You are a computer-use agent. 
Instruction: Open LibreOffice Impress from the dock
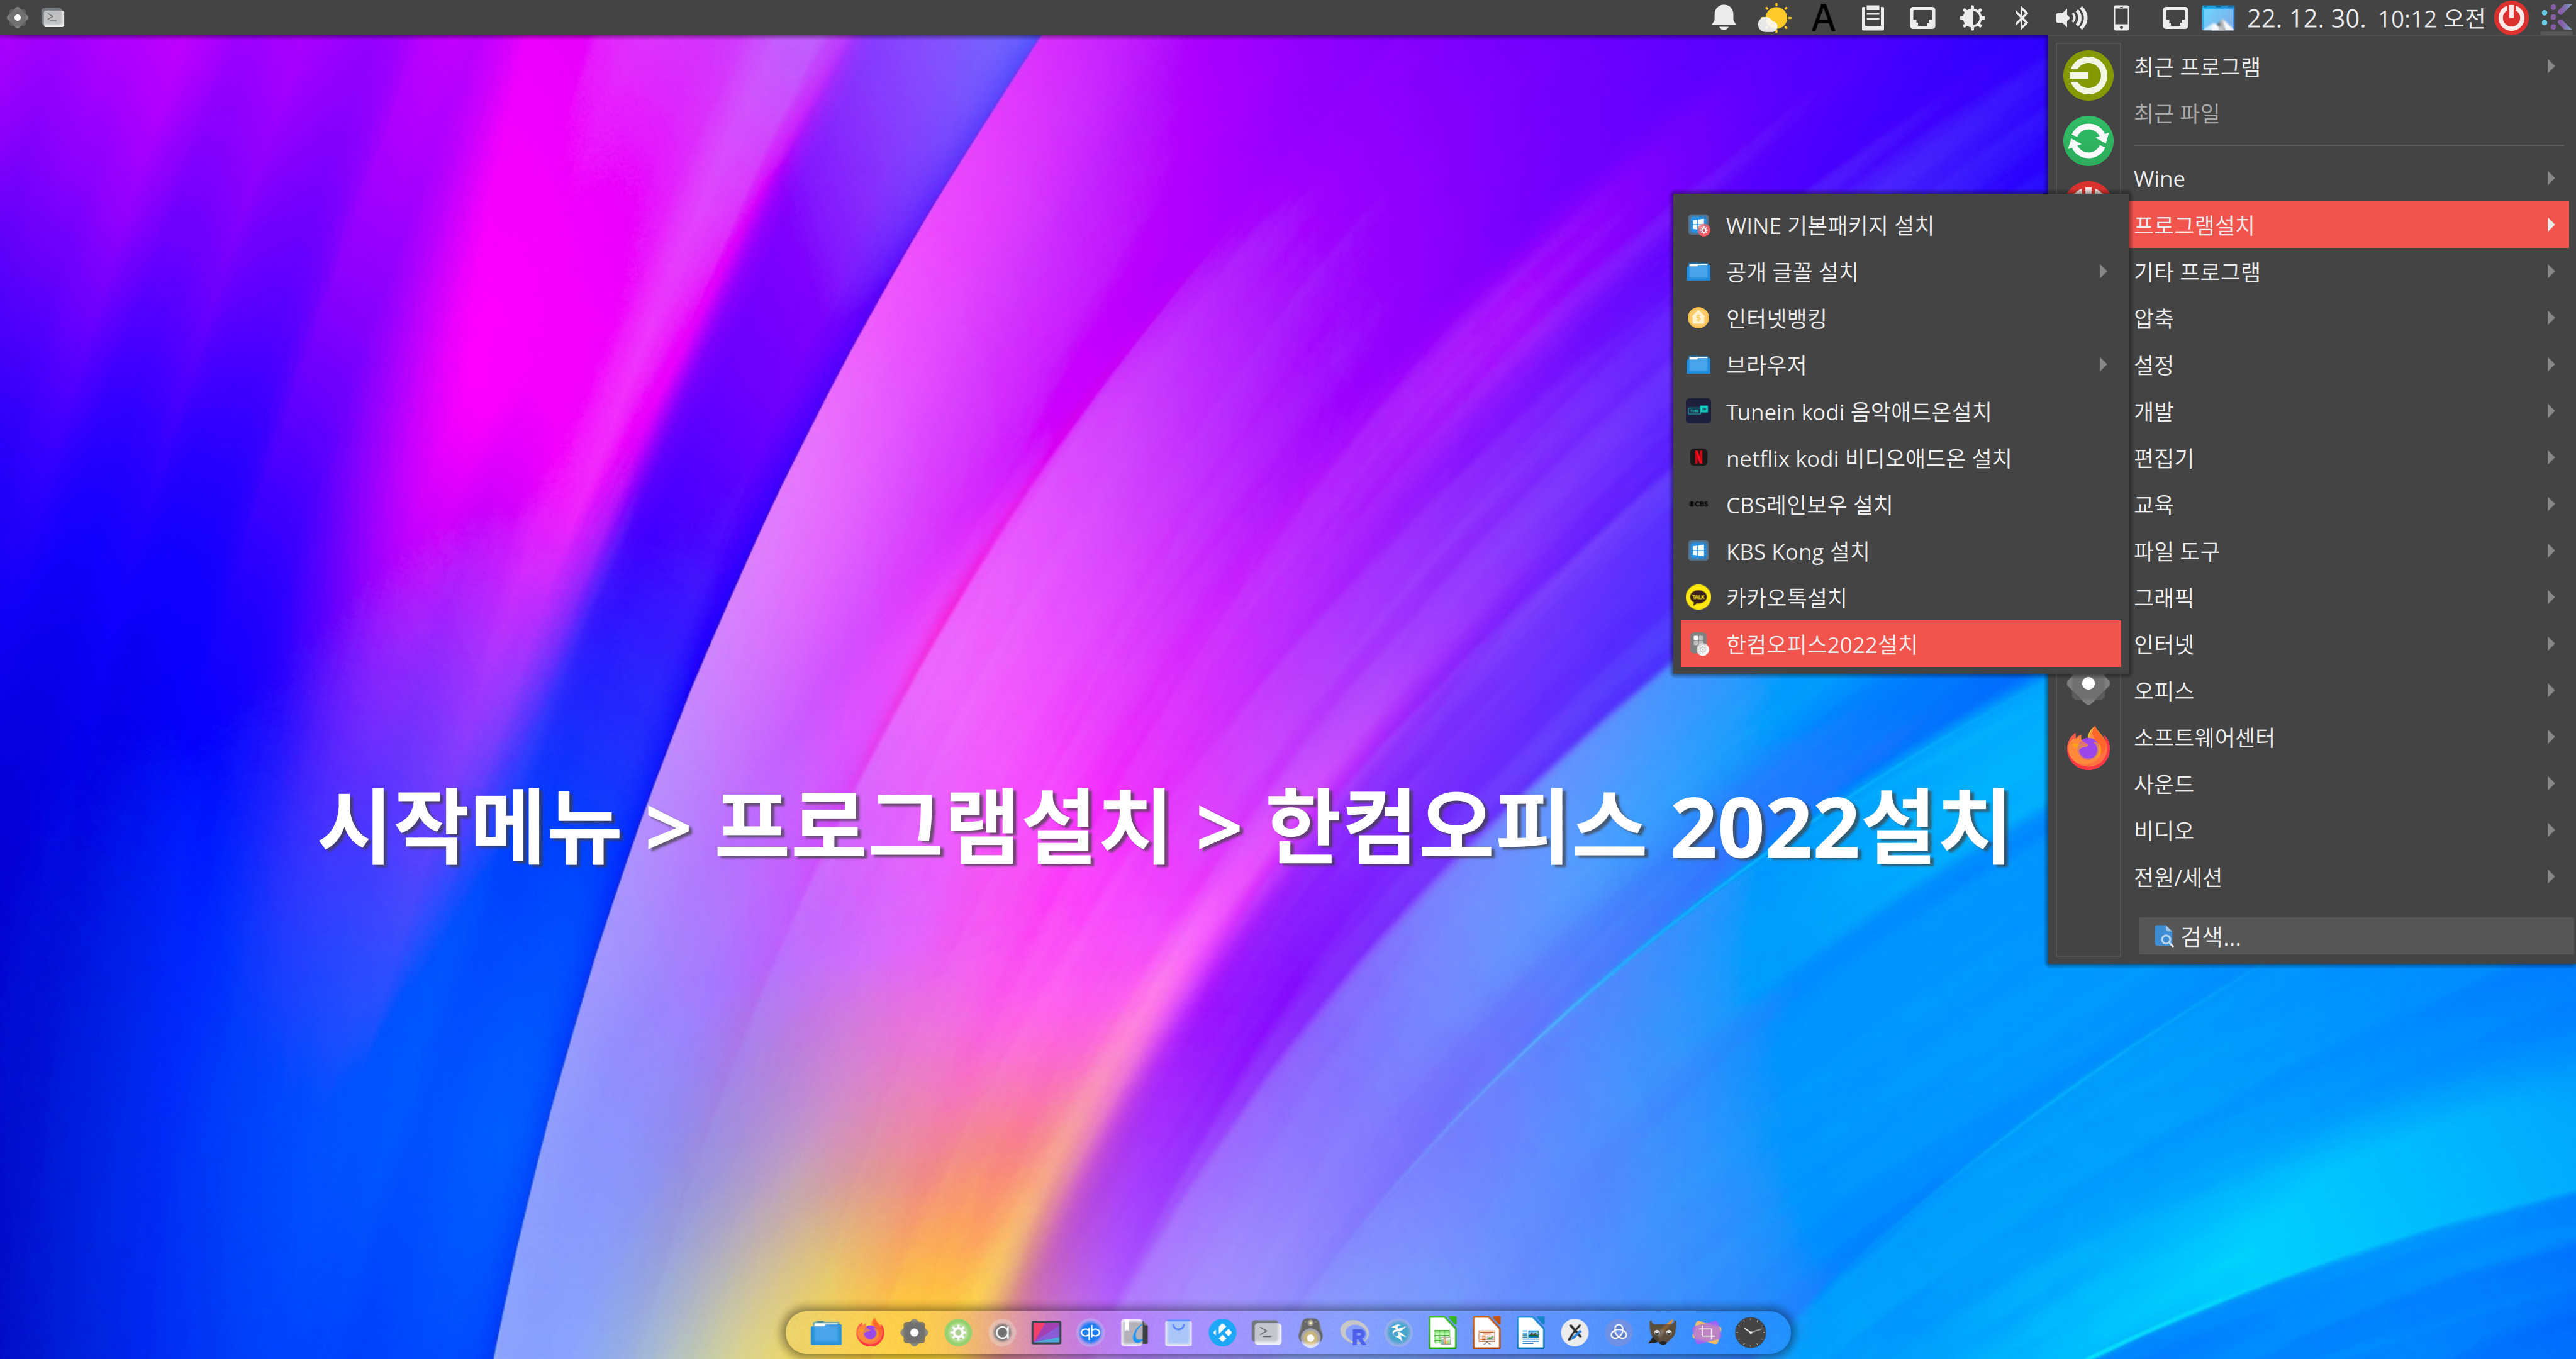tap(1486, 1332)
